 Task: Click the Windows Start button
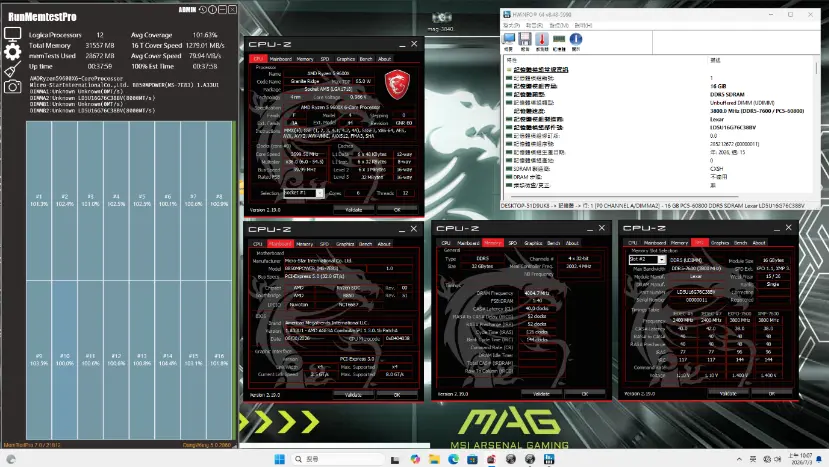pyautogui.click(x=280, y=459)
